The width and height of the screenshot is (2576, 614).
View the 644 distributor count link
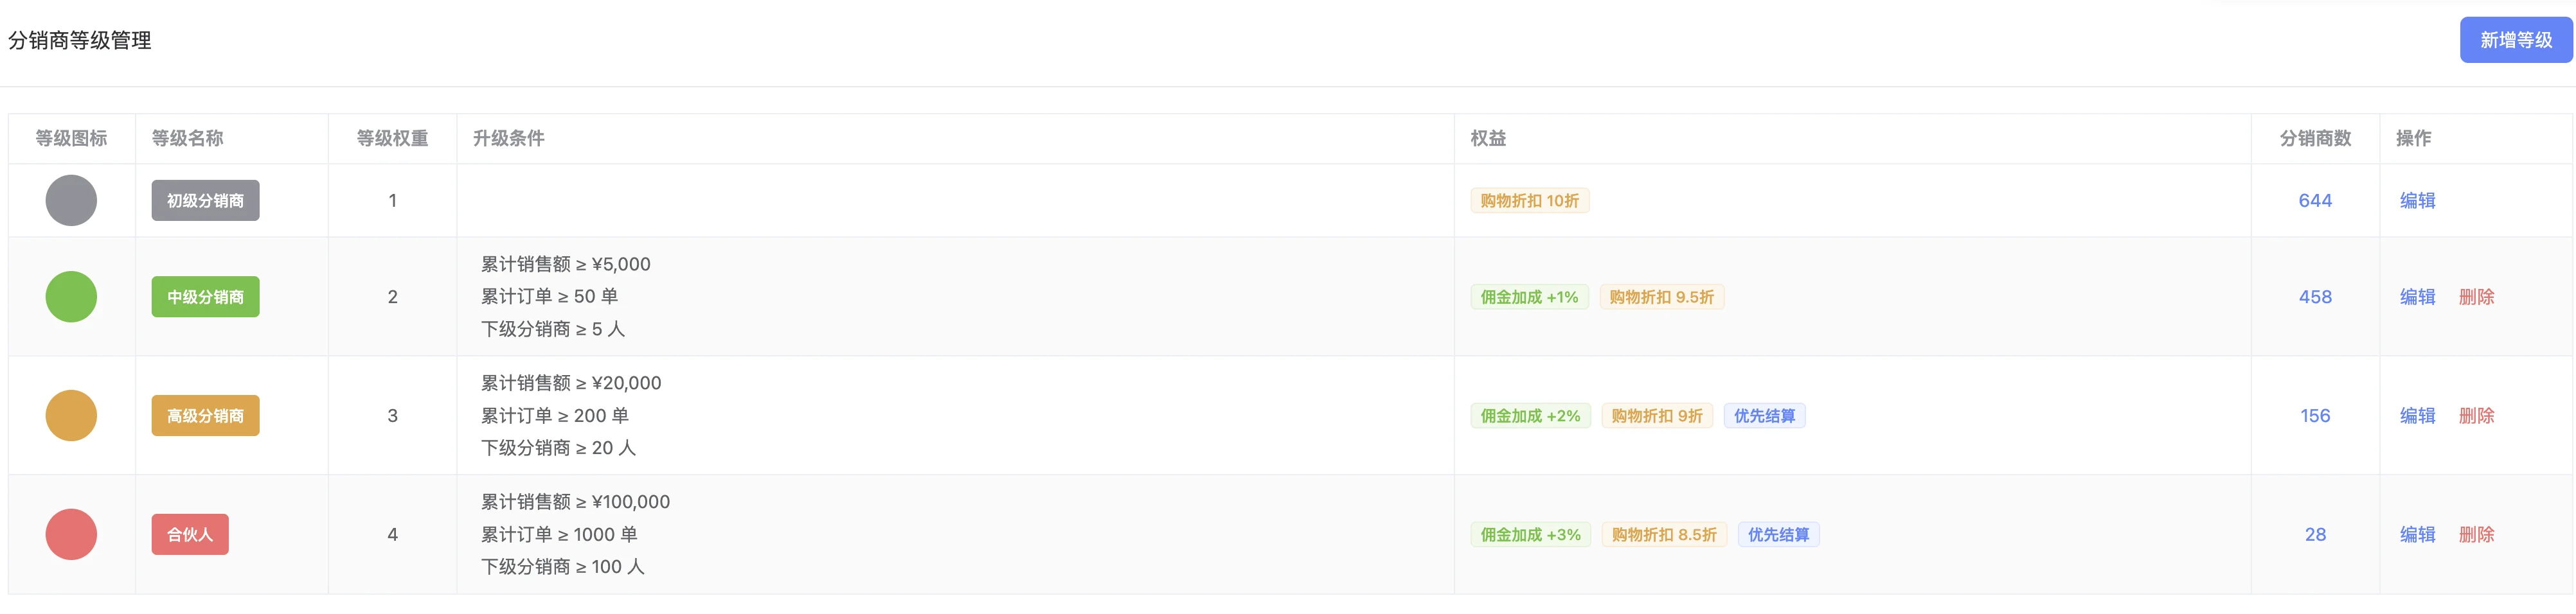pyautogui.click(x=2315, y=200)
